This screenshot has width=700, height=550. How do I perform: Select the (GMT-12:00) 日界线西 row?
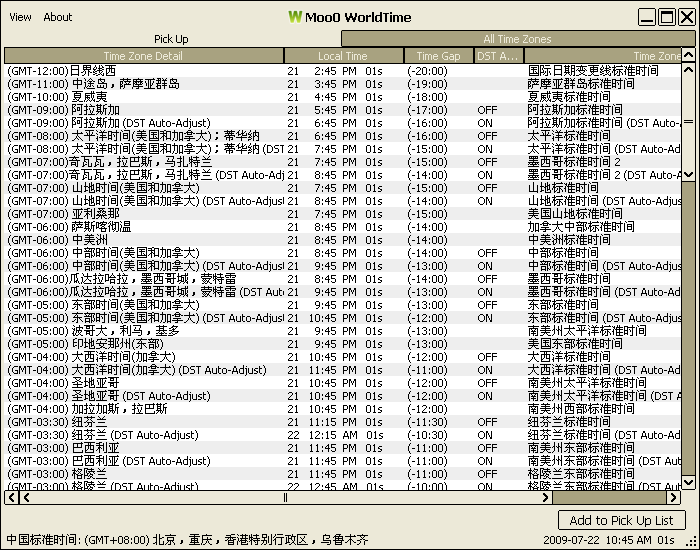coord(343,71)
